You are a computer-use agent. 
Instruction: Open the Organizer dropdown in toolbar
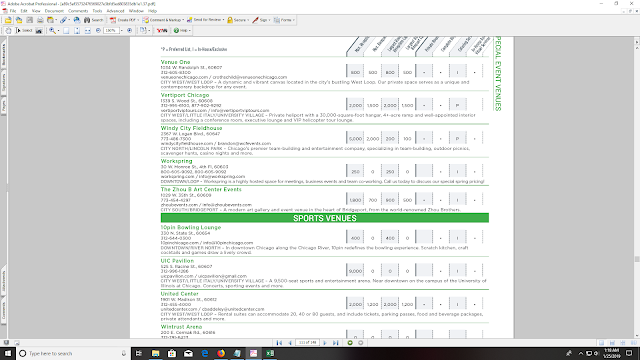[56, 20]
